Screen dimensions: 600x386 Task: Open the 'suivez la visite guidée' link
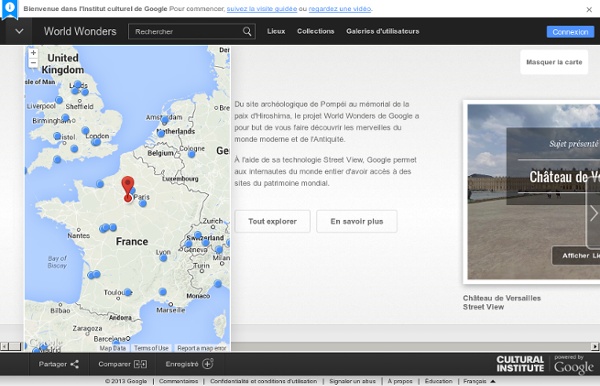(x=262, y=8)
